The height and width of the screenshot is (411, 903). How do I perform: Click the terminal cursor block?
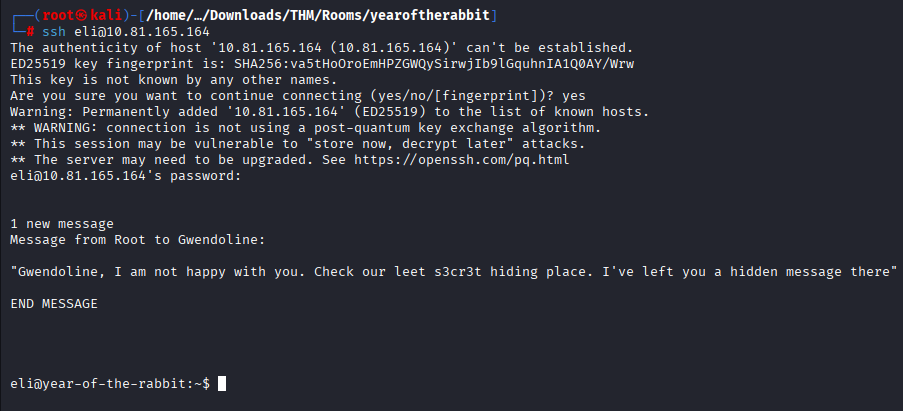[222, 384]
